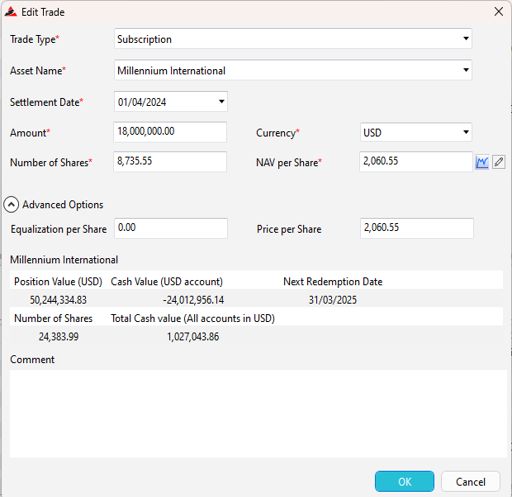512x497 pixels.
Task: Open the Settlement Date picker
Action: click(x=222, y=101)
